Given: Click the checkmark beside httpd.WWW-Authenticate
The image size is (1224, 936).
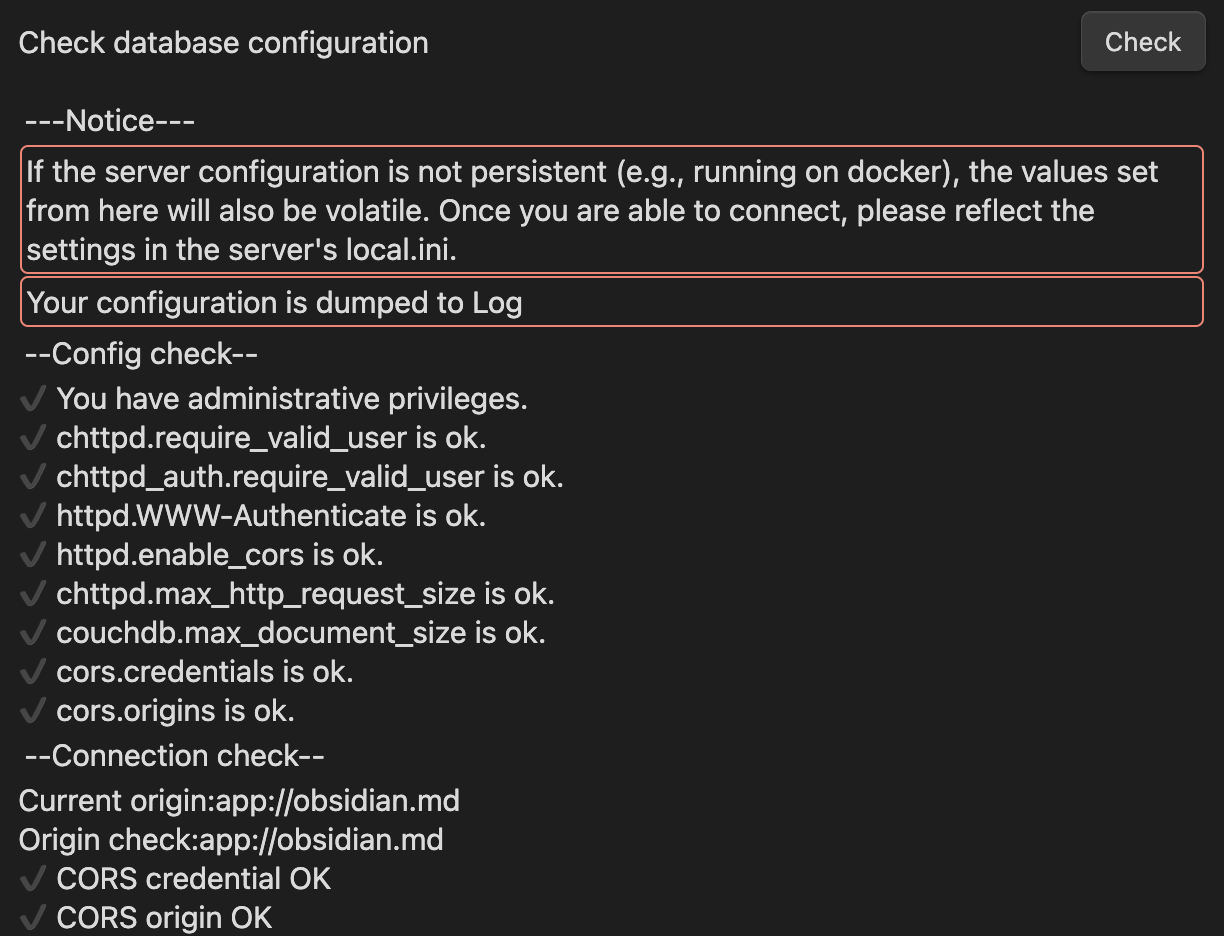Looking at the screenshot, I should (33, 517).
